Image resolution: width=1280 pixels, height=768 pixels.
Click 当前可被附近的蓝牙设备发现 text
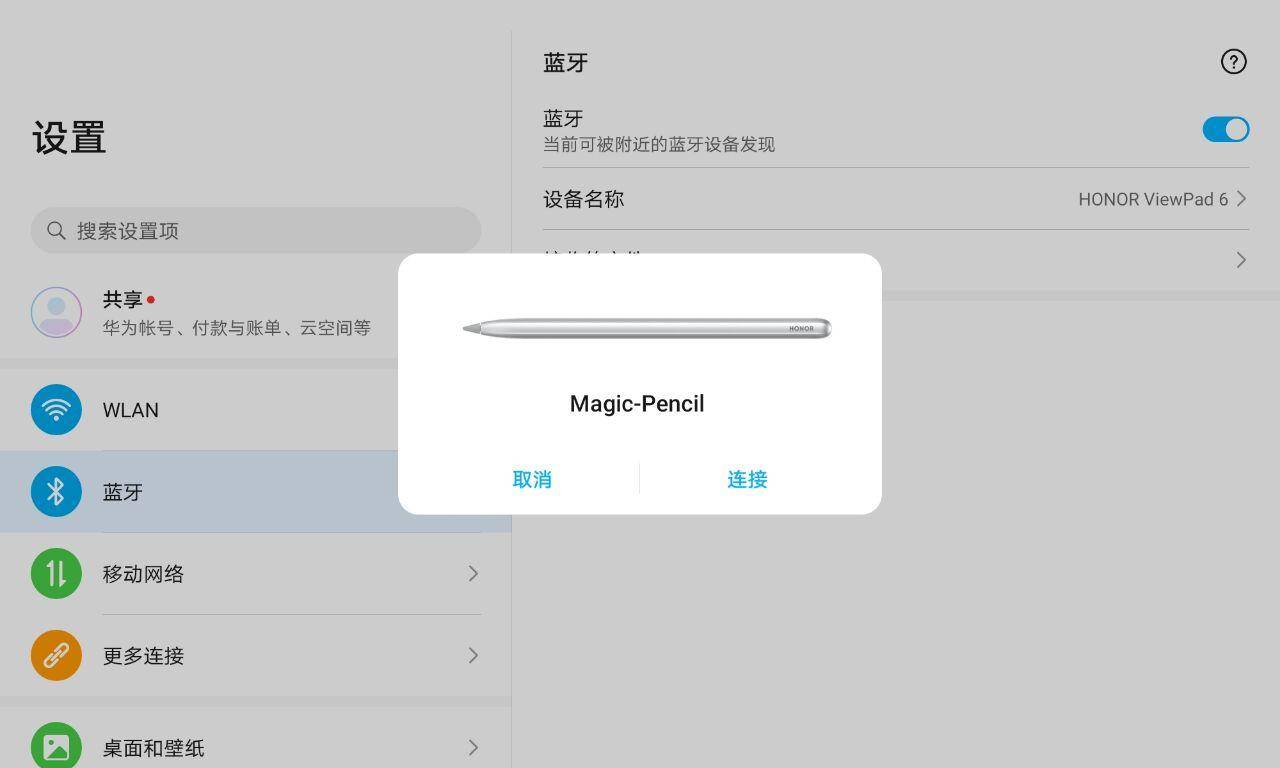click(x=659, y=145)
